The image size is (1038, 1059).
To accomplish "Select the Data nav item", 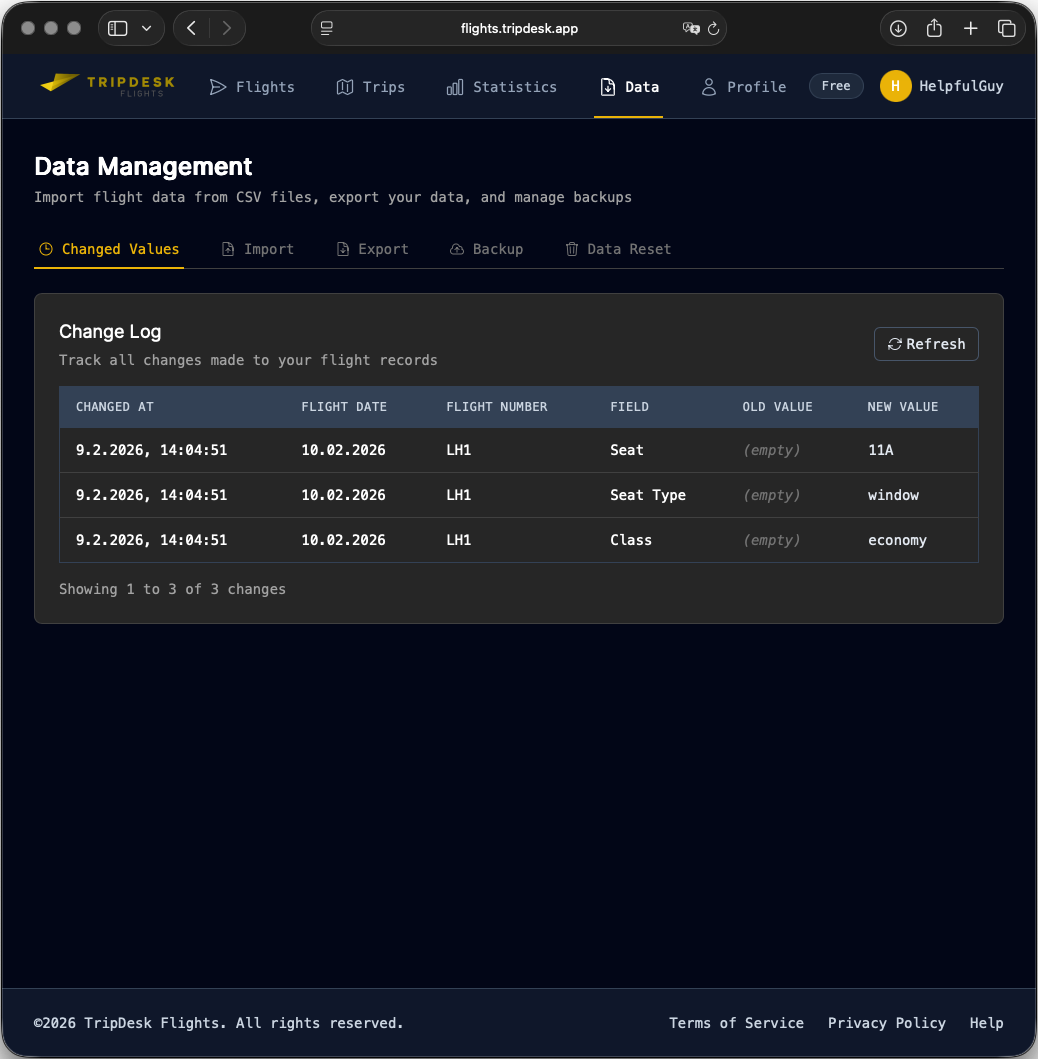I will [x=629, y=87].
